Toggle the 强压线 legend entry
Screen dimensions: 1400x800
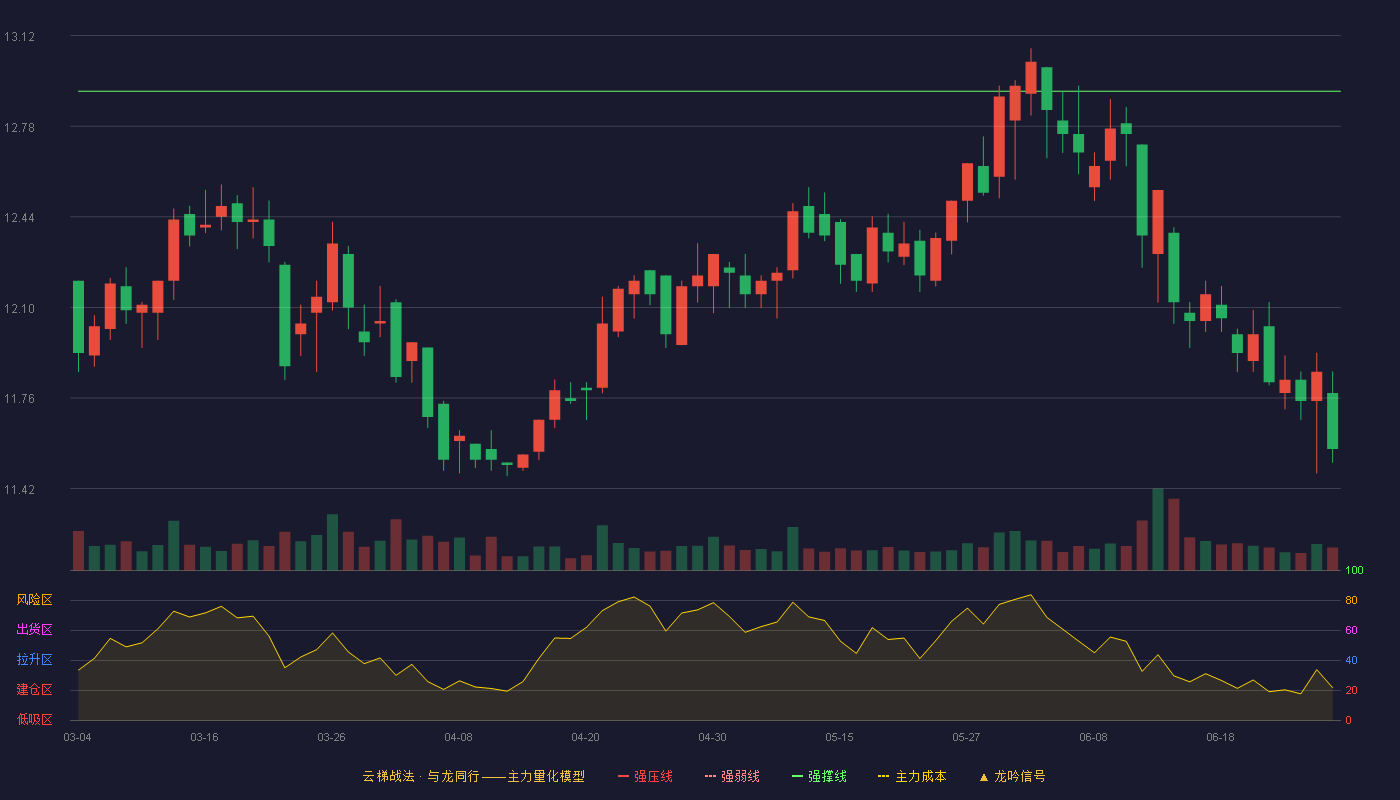click(x=645, y=776)
